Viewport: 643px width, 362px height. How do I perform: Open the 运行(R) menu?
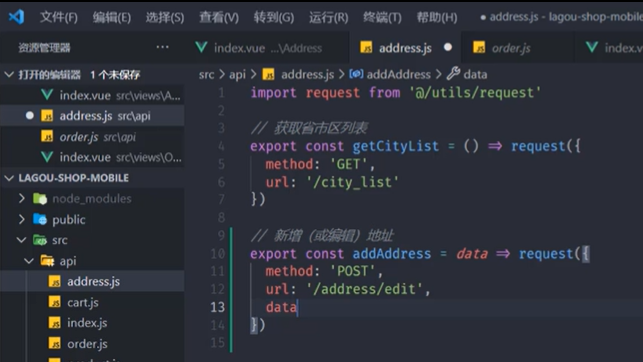(328, 17)
